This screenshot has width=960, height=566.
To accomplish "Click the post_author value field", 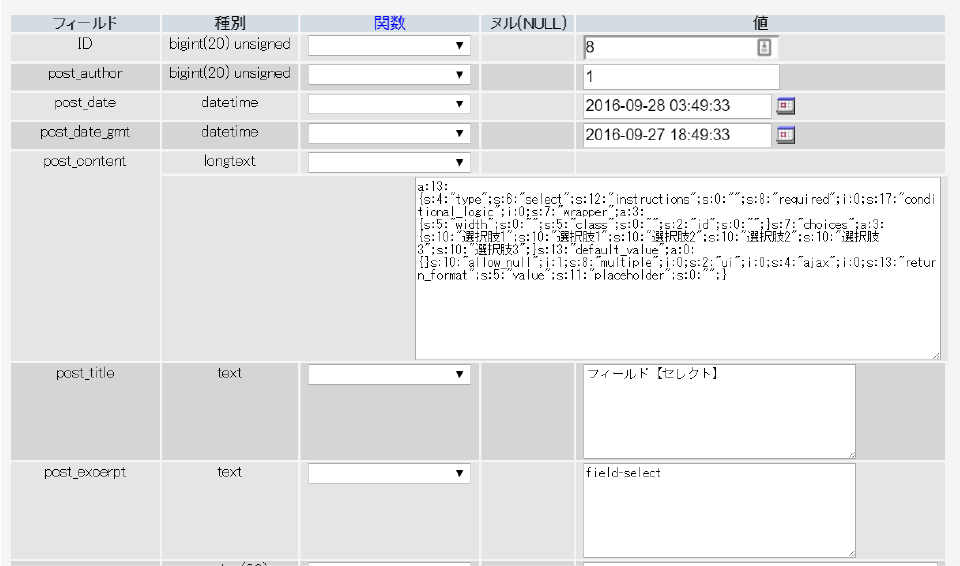I will point(680,77).
